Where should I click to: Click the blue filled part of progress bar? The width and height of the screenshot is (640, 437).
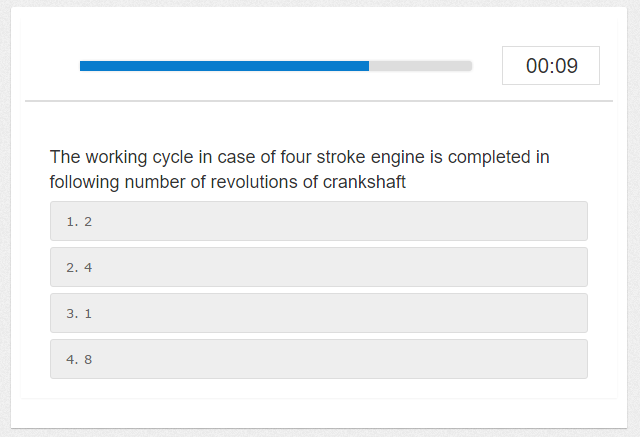(x=224, y=66)
